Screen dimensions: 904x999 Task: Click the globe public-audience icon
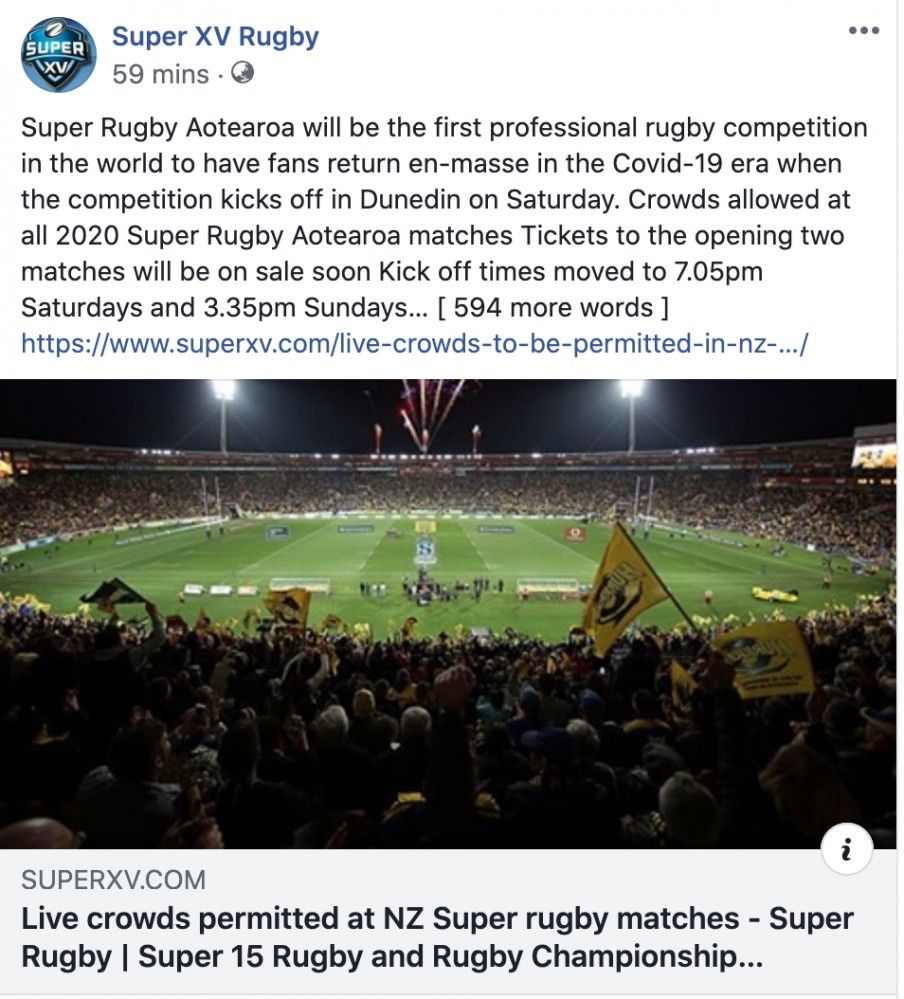pyautogui.click(x=242, y=73)
